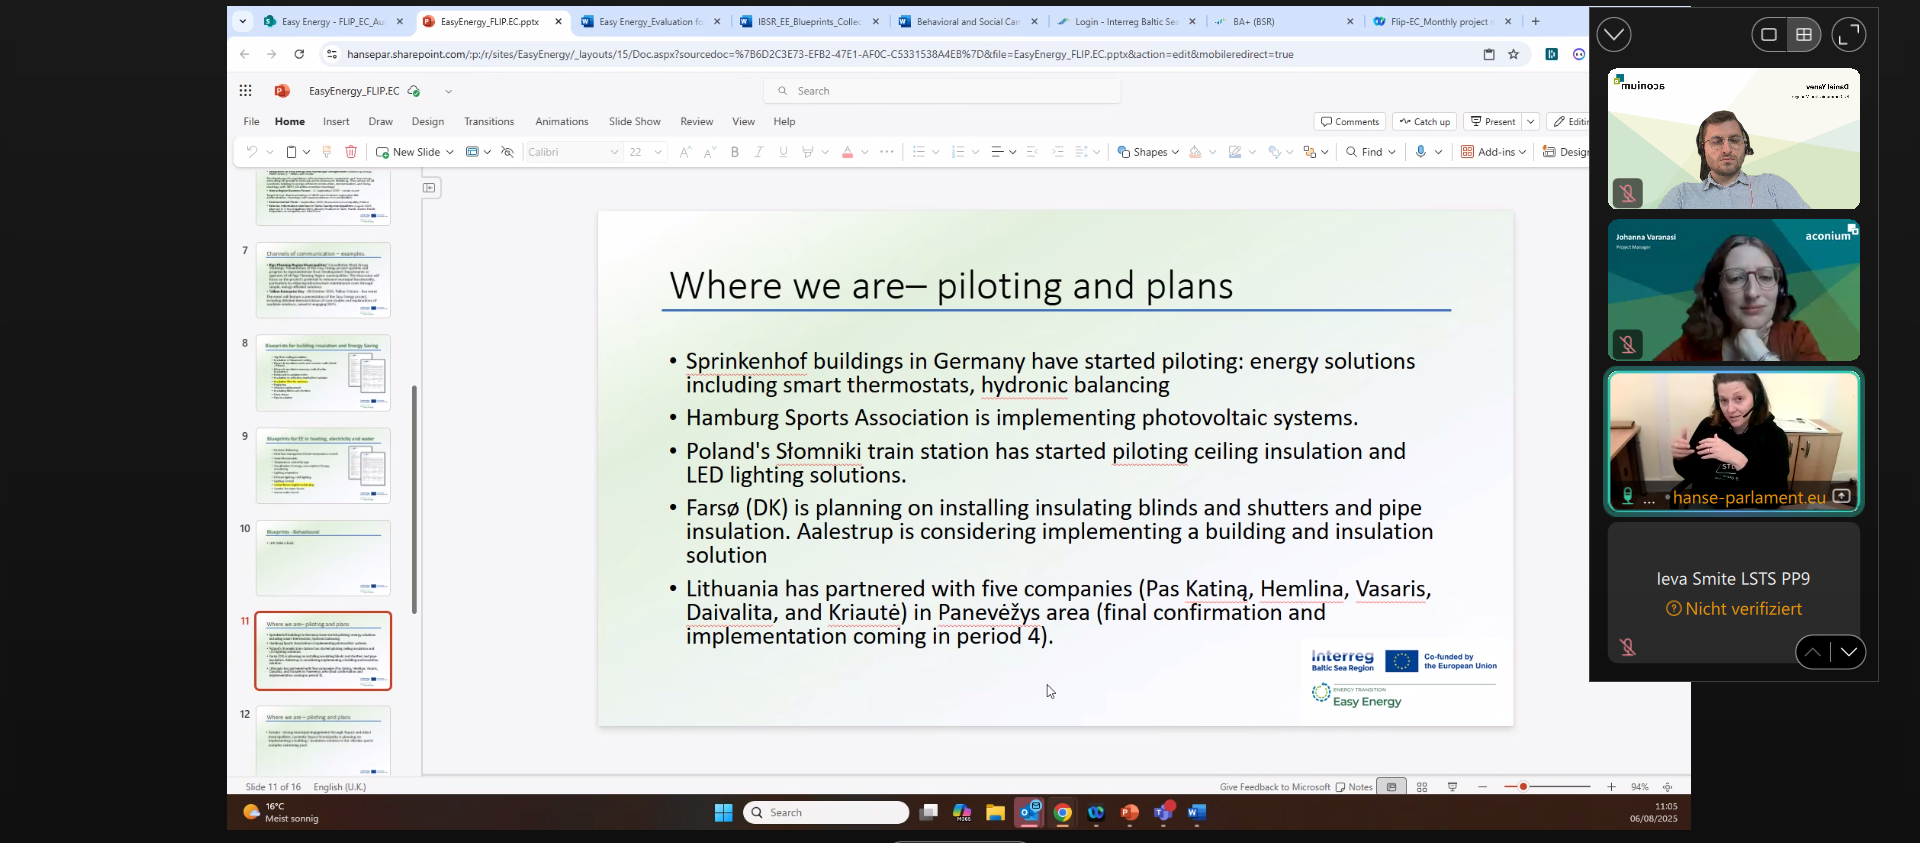Toggle underline formatting
Screen dimensions: 1920x843
783,152
